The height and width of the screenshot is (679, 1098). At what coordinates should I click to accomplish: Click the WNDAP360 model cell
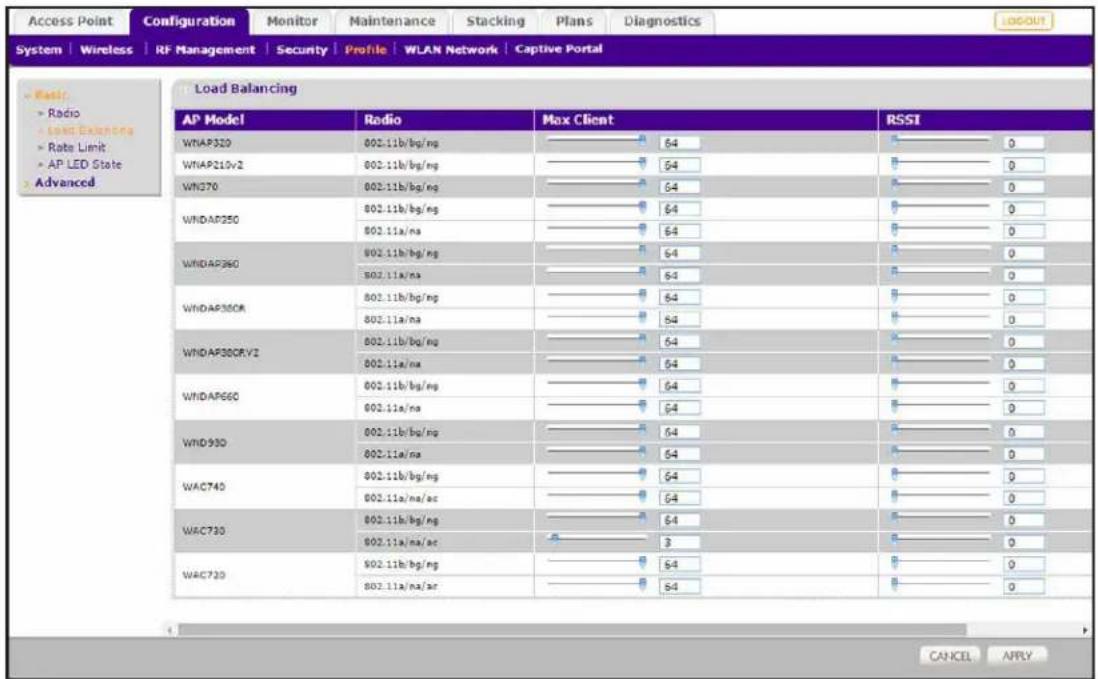pyautogui.click(x=265, y=264)
